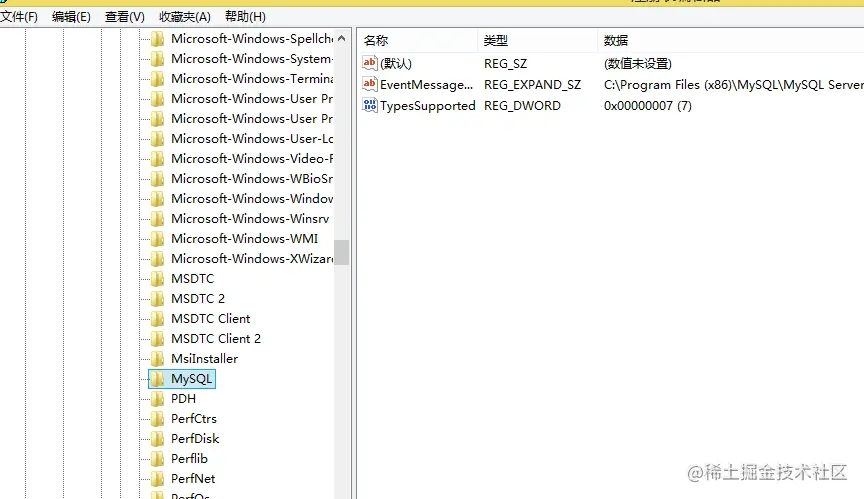864x499 pixels.
Task: Select the Microsoft-Windows-XWizar key label
Action: [252, 258]
